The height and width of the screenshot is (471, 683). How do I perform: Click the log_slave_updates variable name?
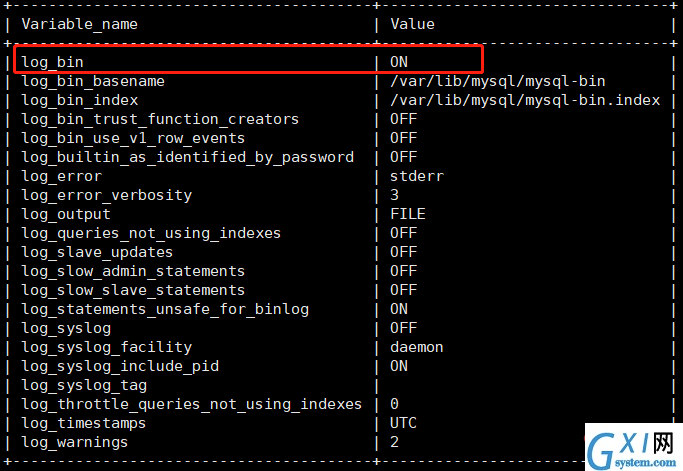coord(97,253)
